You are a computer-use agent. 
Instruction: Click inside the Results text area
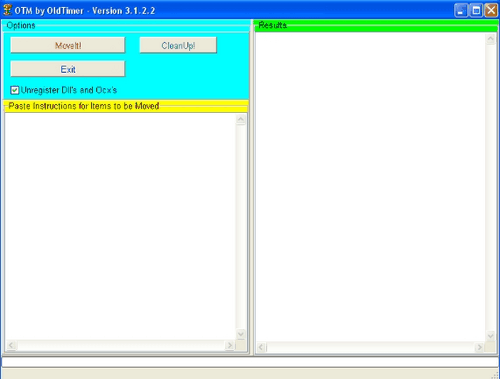pos(370,187)
